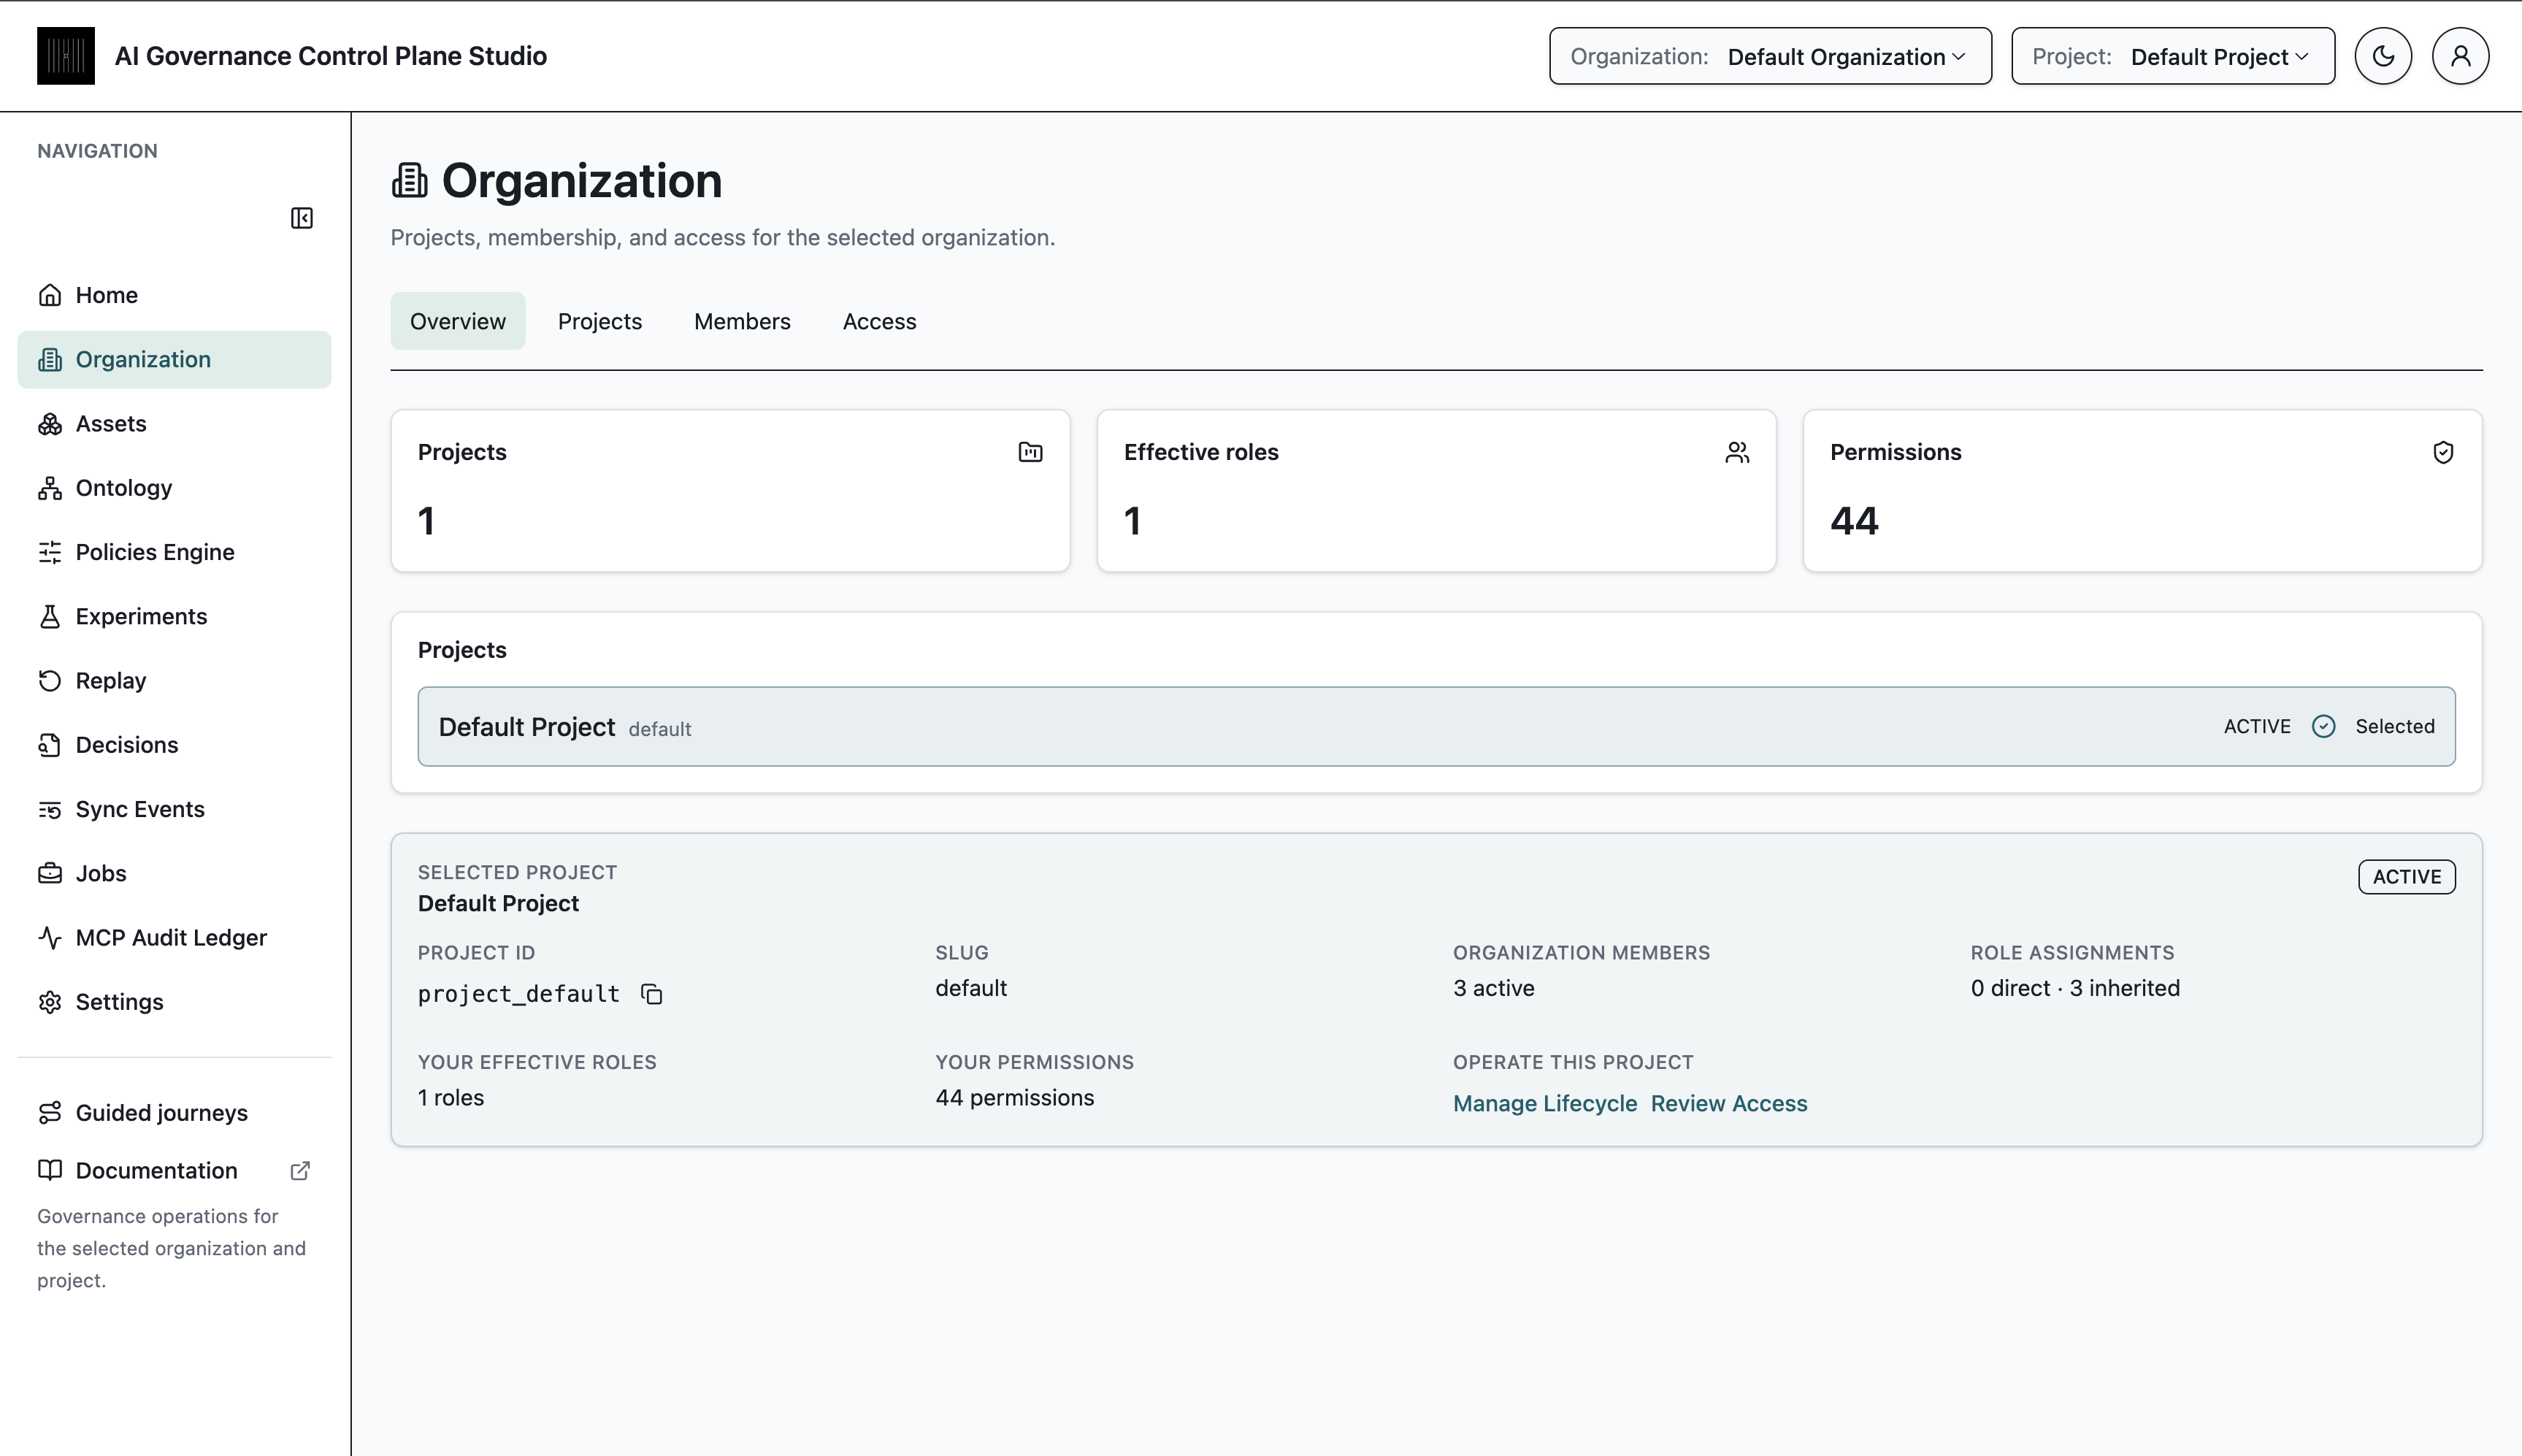
Task: Select Organization in the navigation sidebar
Action: [x=174, y=359]
